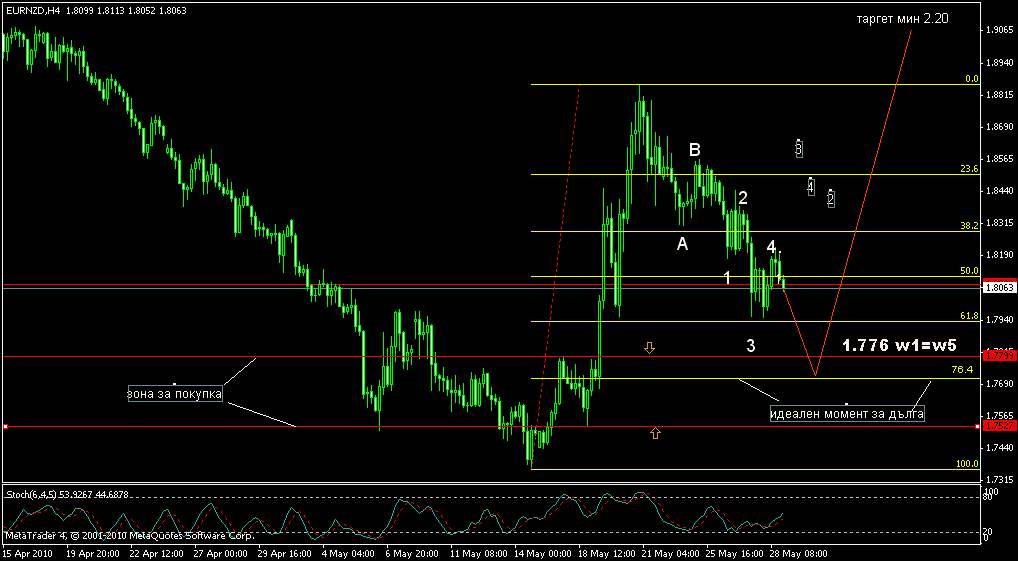Click the 1.7690 price axis value
Image resolution: width=1018 pixels, height=561 pixels.
pyautogui.click(x=1000, y=384)
